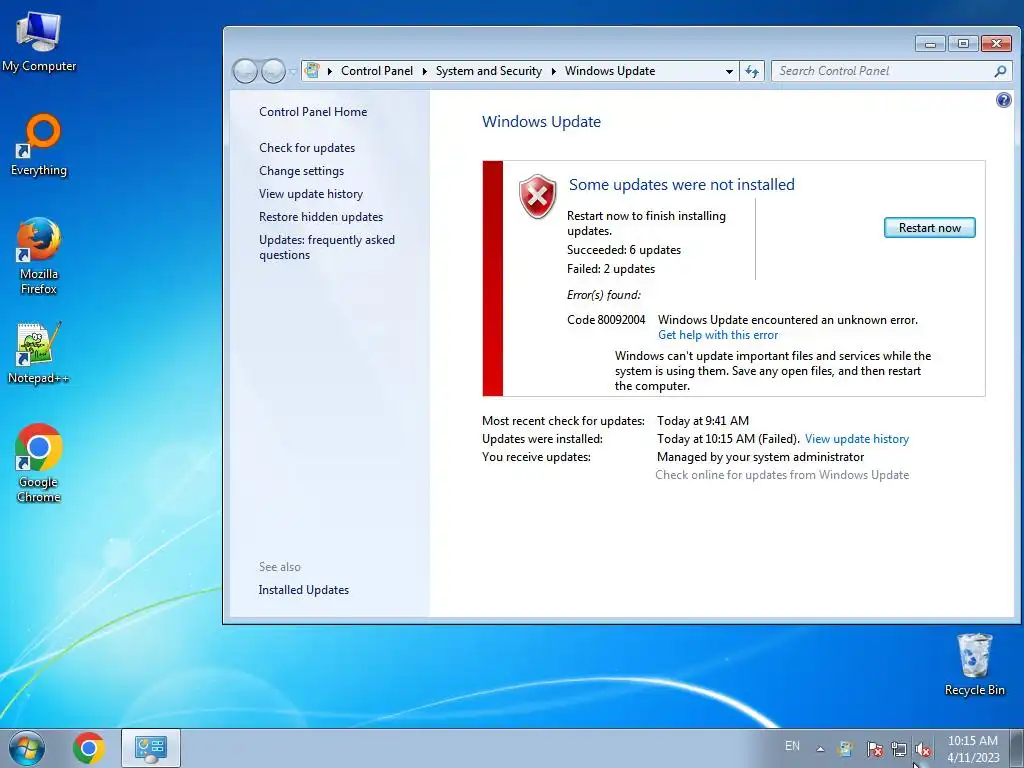Launch Notepad++ desktop shortcut
Screen dimensions: 1024x768
click(x=39, y=353)
